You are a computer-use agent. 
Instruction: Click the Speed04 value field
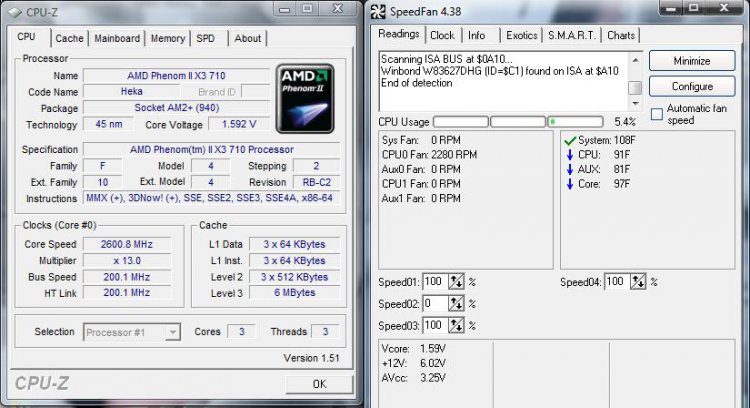[x=617, y=282]
